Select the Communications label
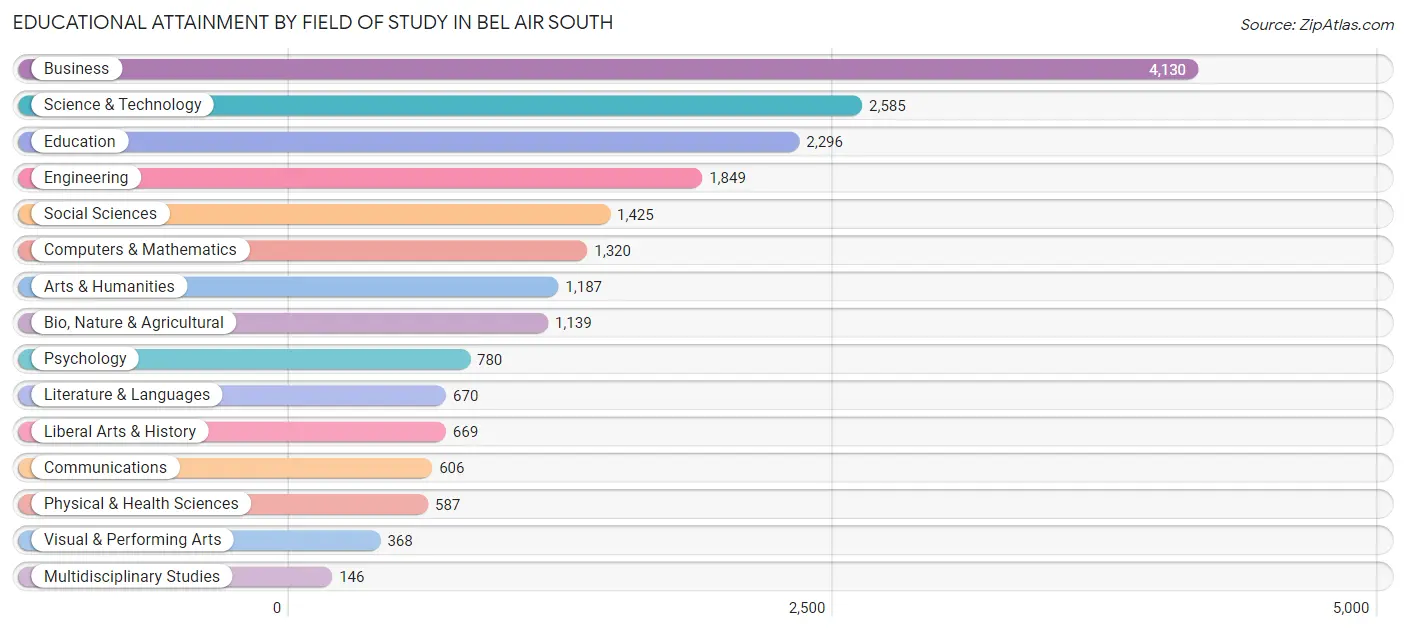This screenshot has height=631, width=1406. pos(105,468)
